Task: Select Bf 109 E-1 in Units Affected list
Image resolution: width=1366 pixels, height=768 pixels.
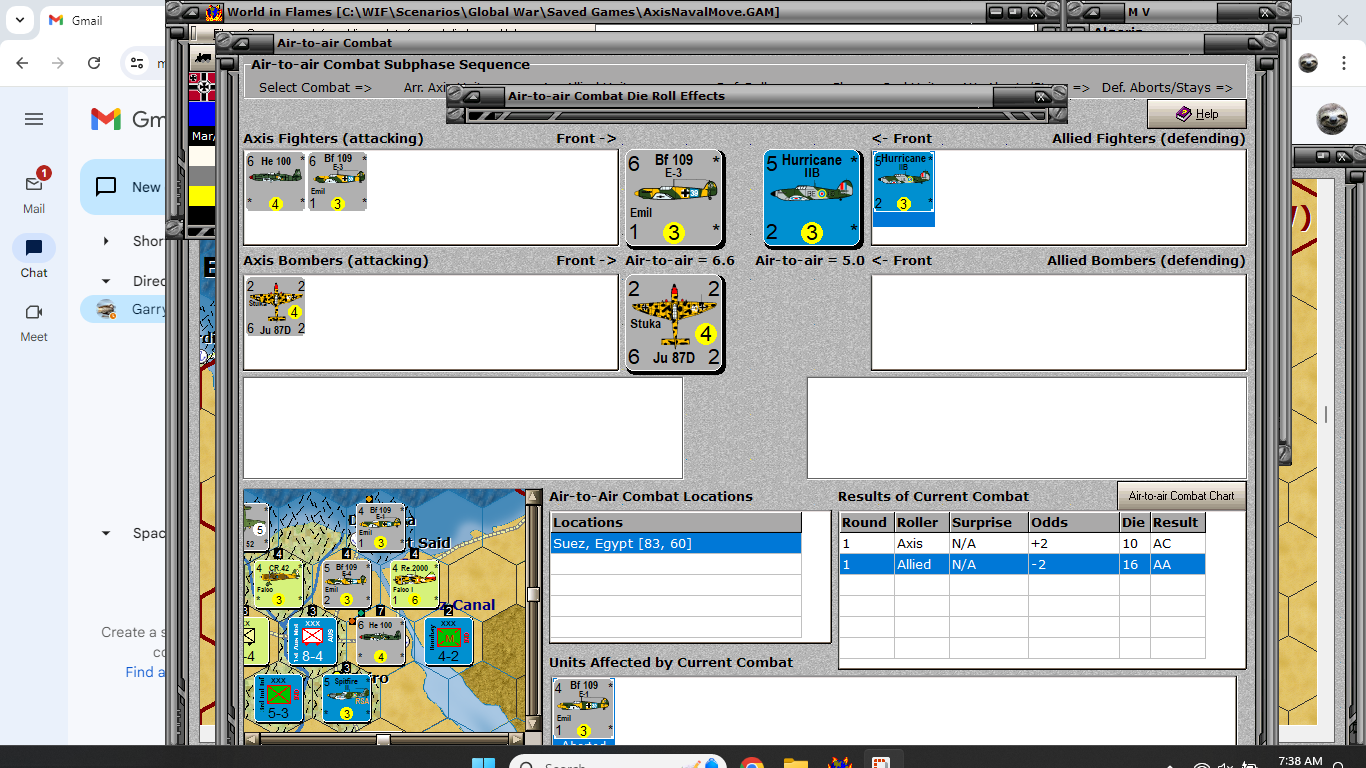Action: (x=583, y=711)
